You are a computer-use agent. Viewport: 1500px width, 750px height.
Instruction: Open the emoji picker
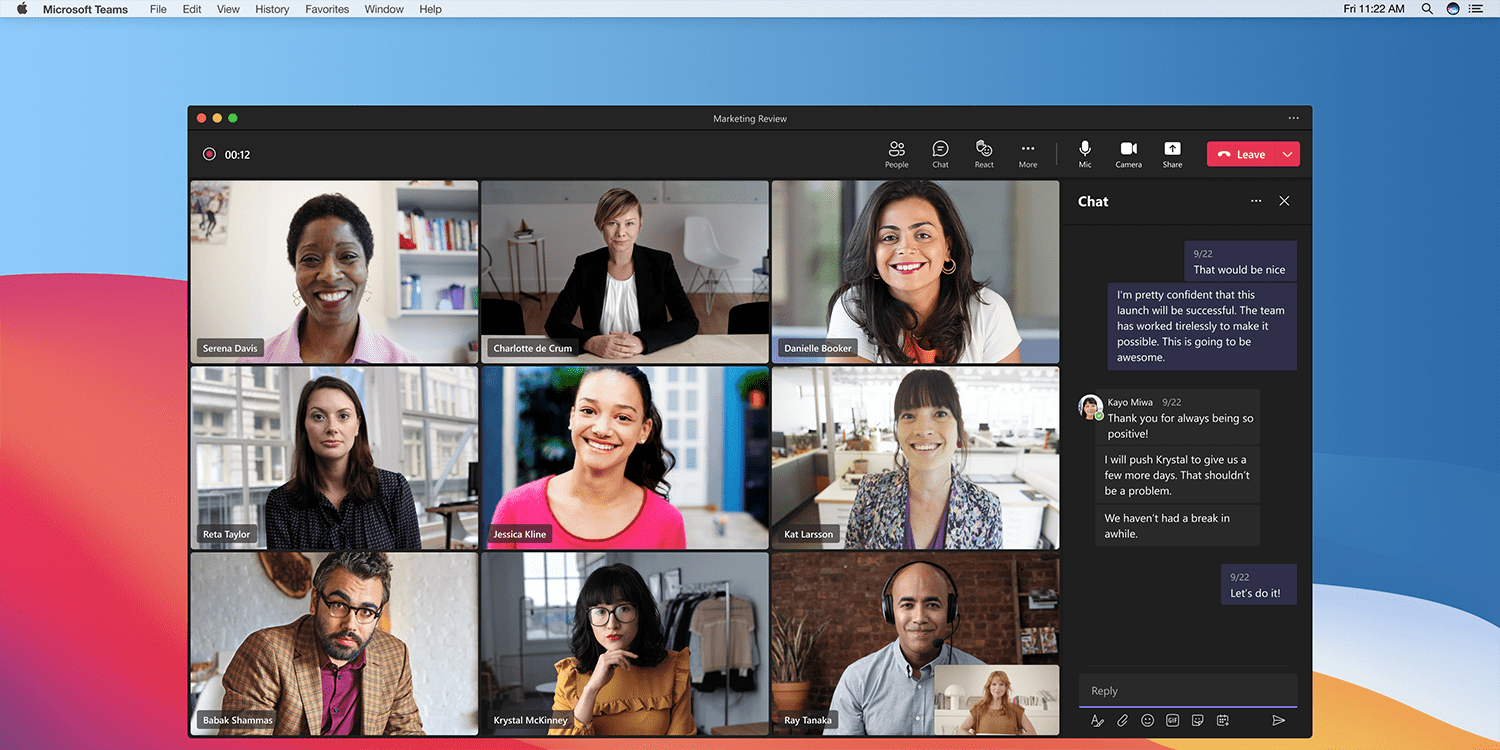point(1147,720)
